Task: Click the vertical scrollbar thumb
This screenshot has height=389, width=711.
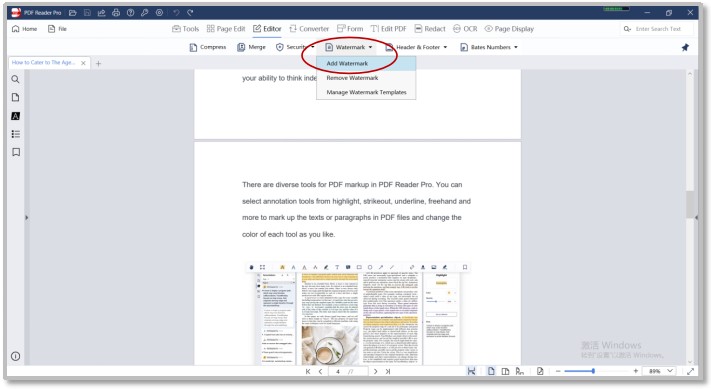Action: (690, 204)
